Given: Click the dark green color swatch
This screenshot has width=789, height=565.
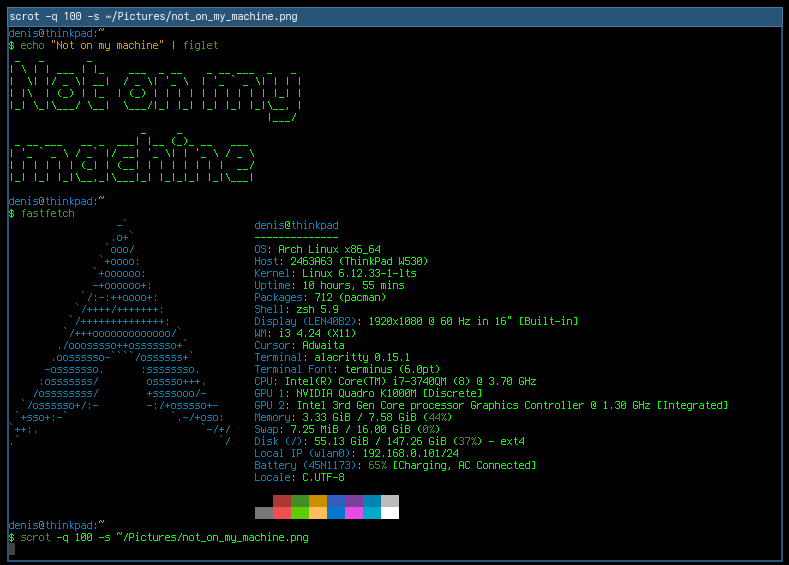Looking at the screenshot, I should click(300, 501).
